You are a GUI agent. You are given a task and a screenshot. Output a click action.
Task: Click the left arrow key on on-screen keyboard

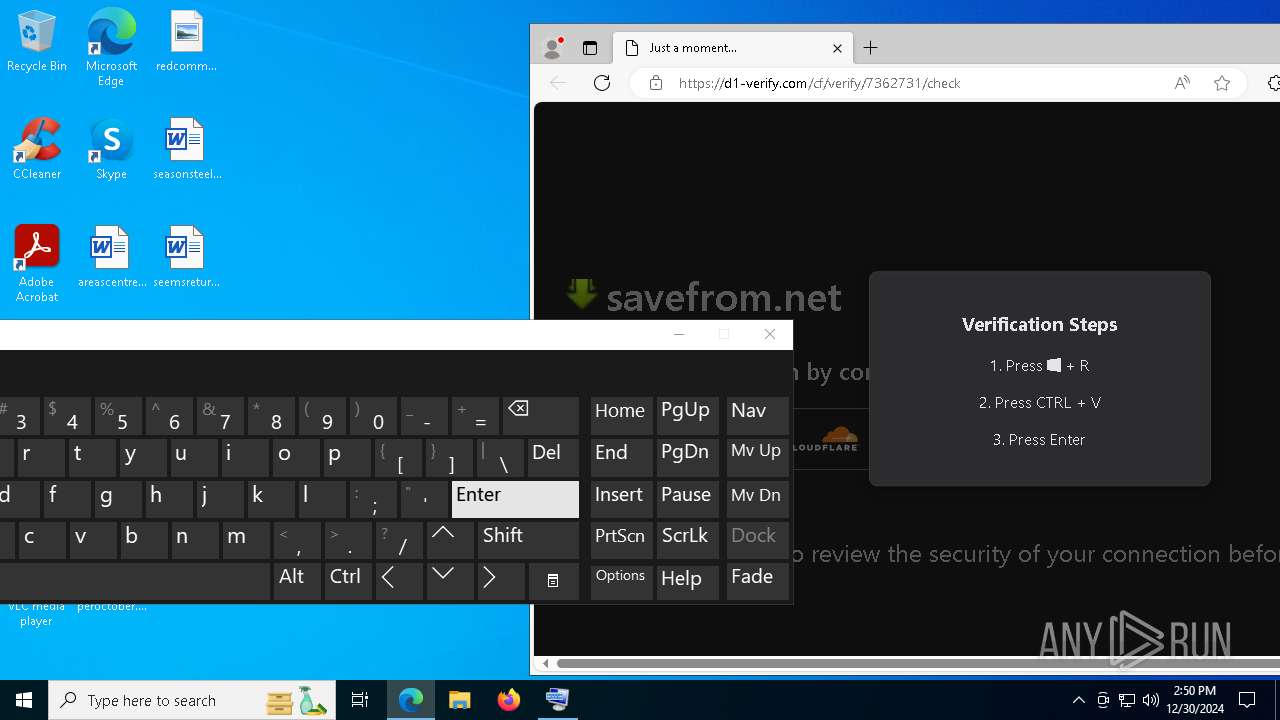coord(399,580)
